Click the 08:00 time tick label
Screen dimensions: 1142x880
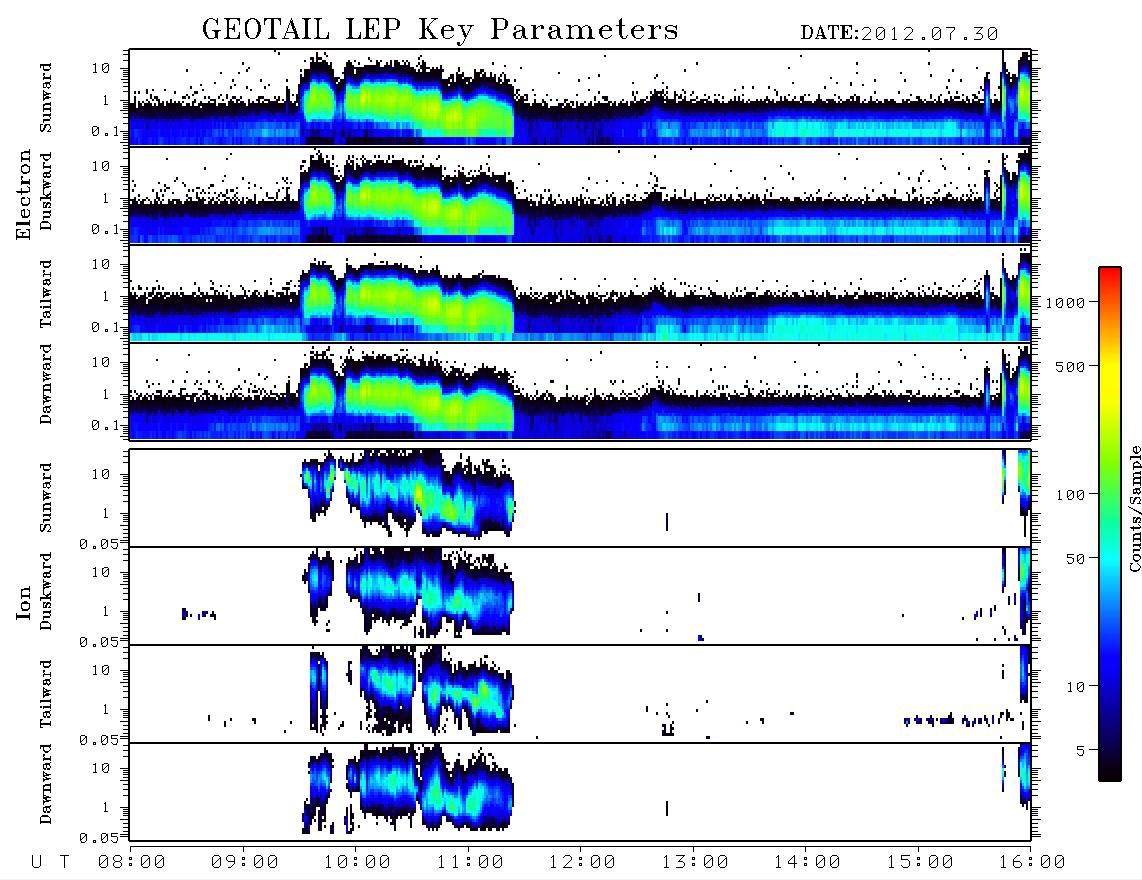132,863
